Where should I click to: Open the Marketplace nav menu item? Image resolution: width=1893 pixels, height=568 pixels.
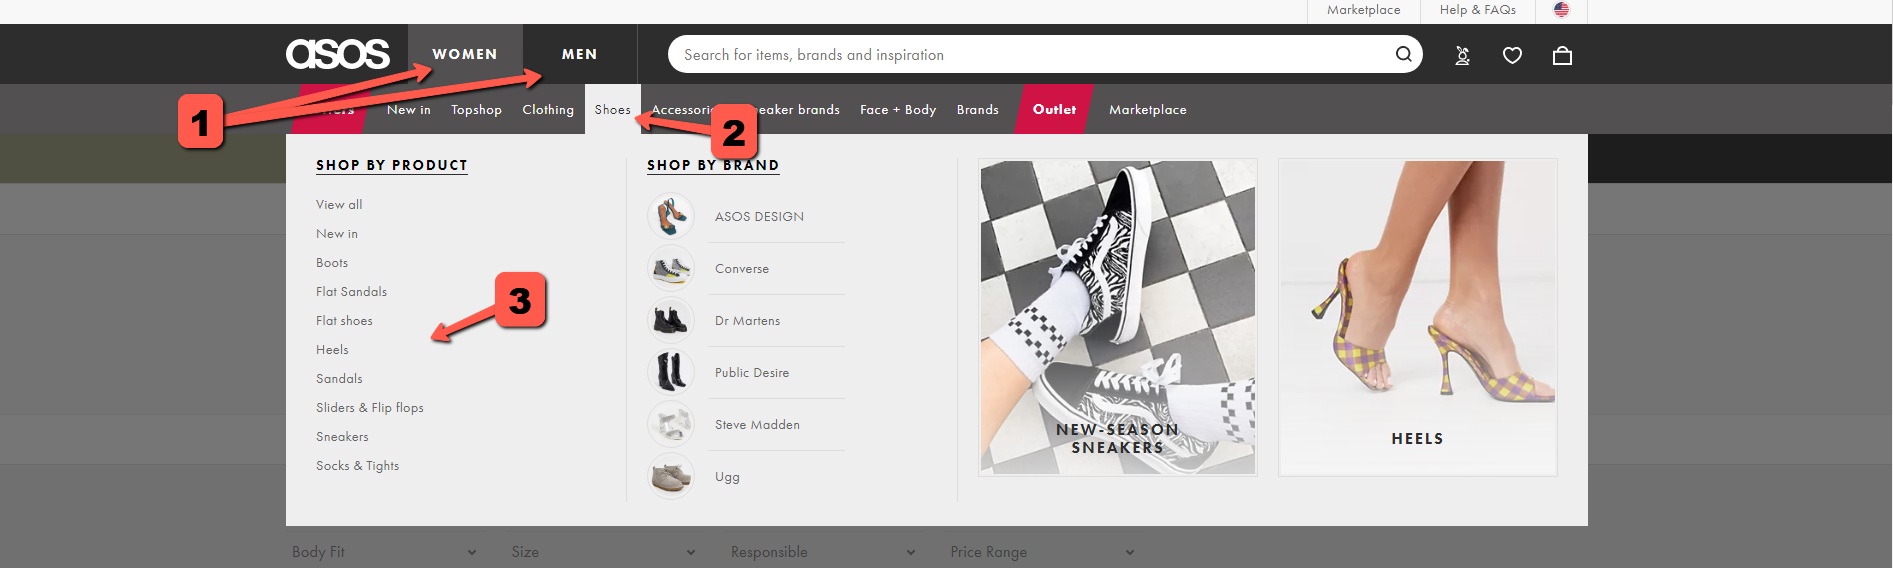pos(1148,109)
